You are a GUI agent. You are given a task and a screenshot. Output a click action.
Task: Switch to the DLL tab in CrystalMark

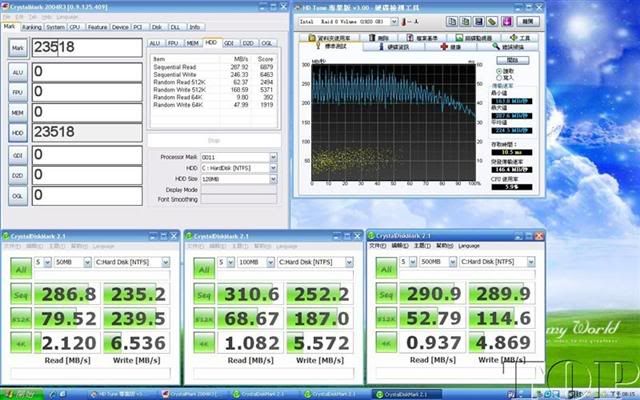(x=176, y=27)
